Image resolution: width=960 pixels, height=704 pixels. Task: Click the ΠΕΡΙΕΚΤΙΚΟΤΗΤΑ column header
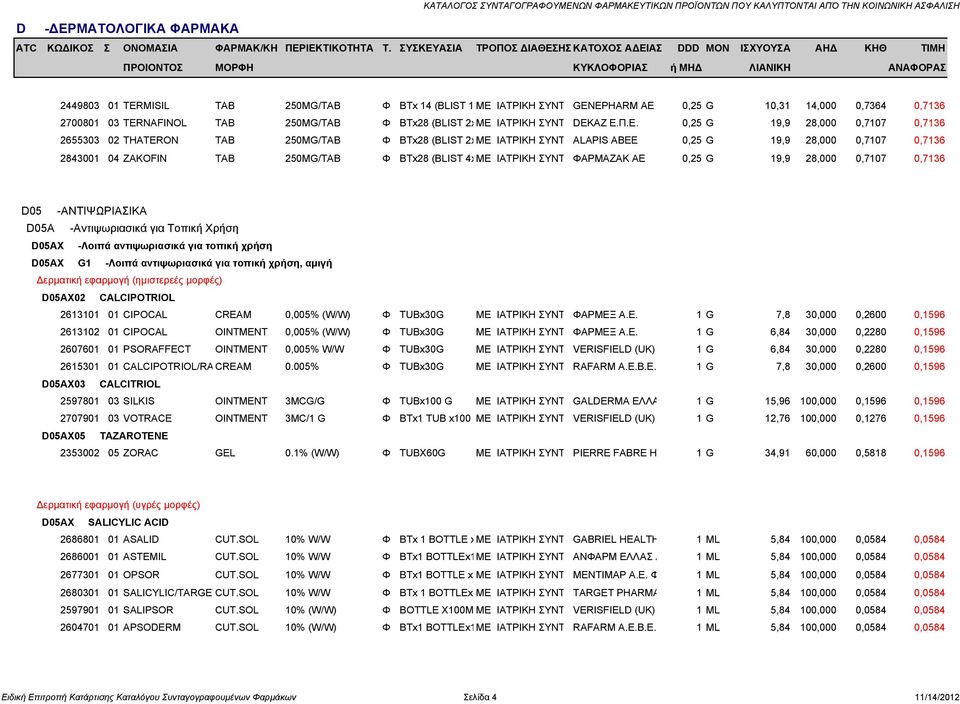329,48
